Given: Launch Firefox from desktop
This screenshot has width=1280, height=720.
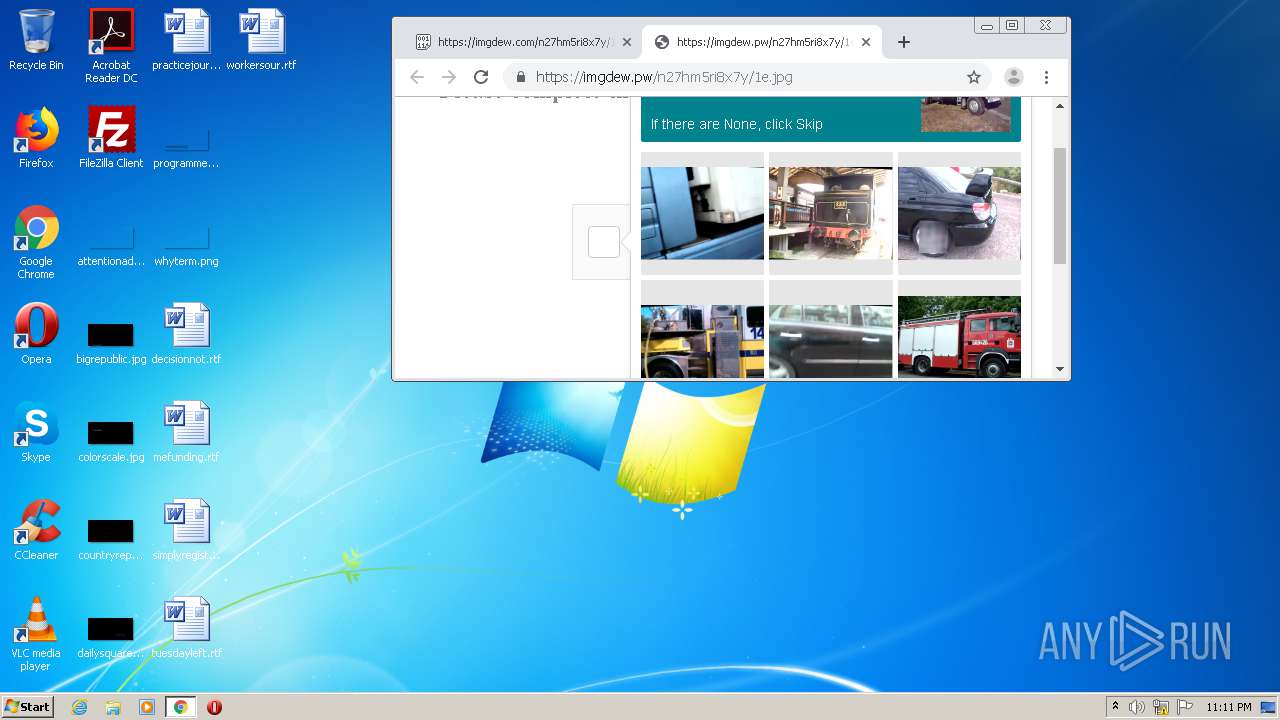Looking at the screenshot, I should (x=36, y=138).
